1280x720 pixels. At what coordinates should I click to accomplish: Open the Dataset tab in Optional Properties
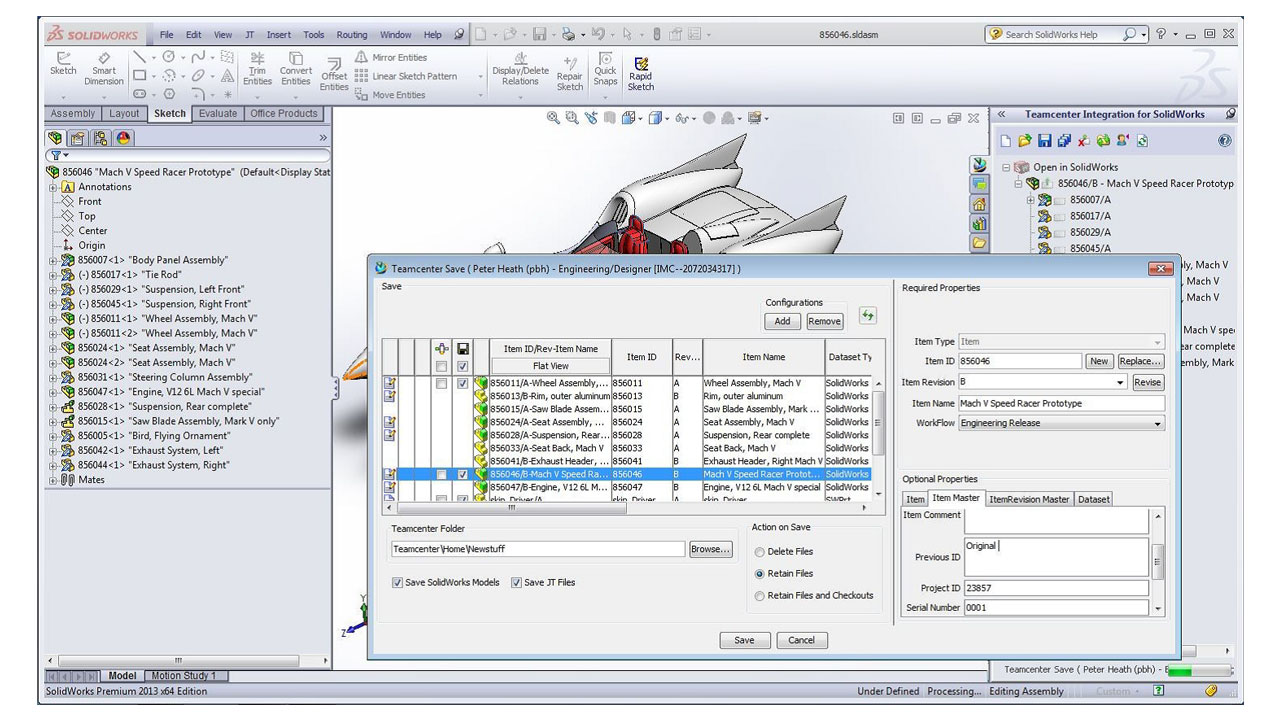point(1093,499)
